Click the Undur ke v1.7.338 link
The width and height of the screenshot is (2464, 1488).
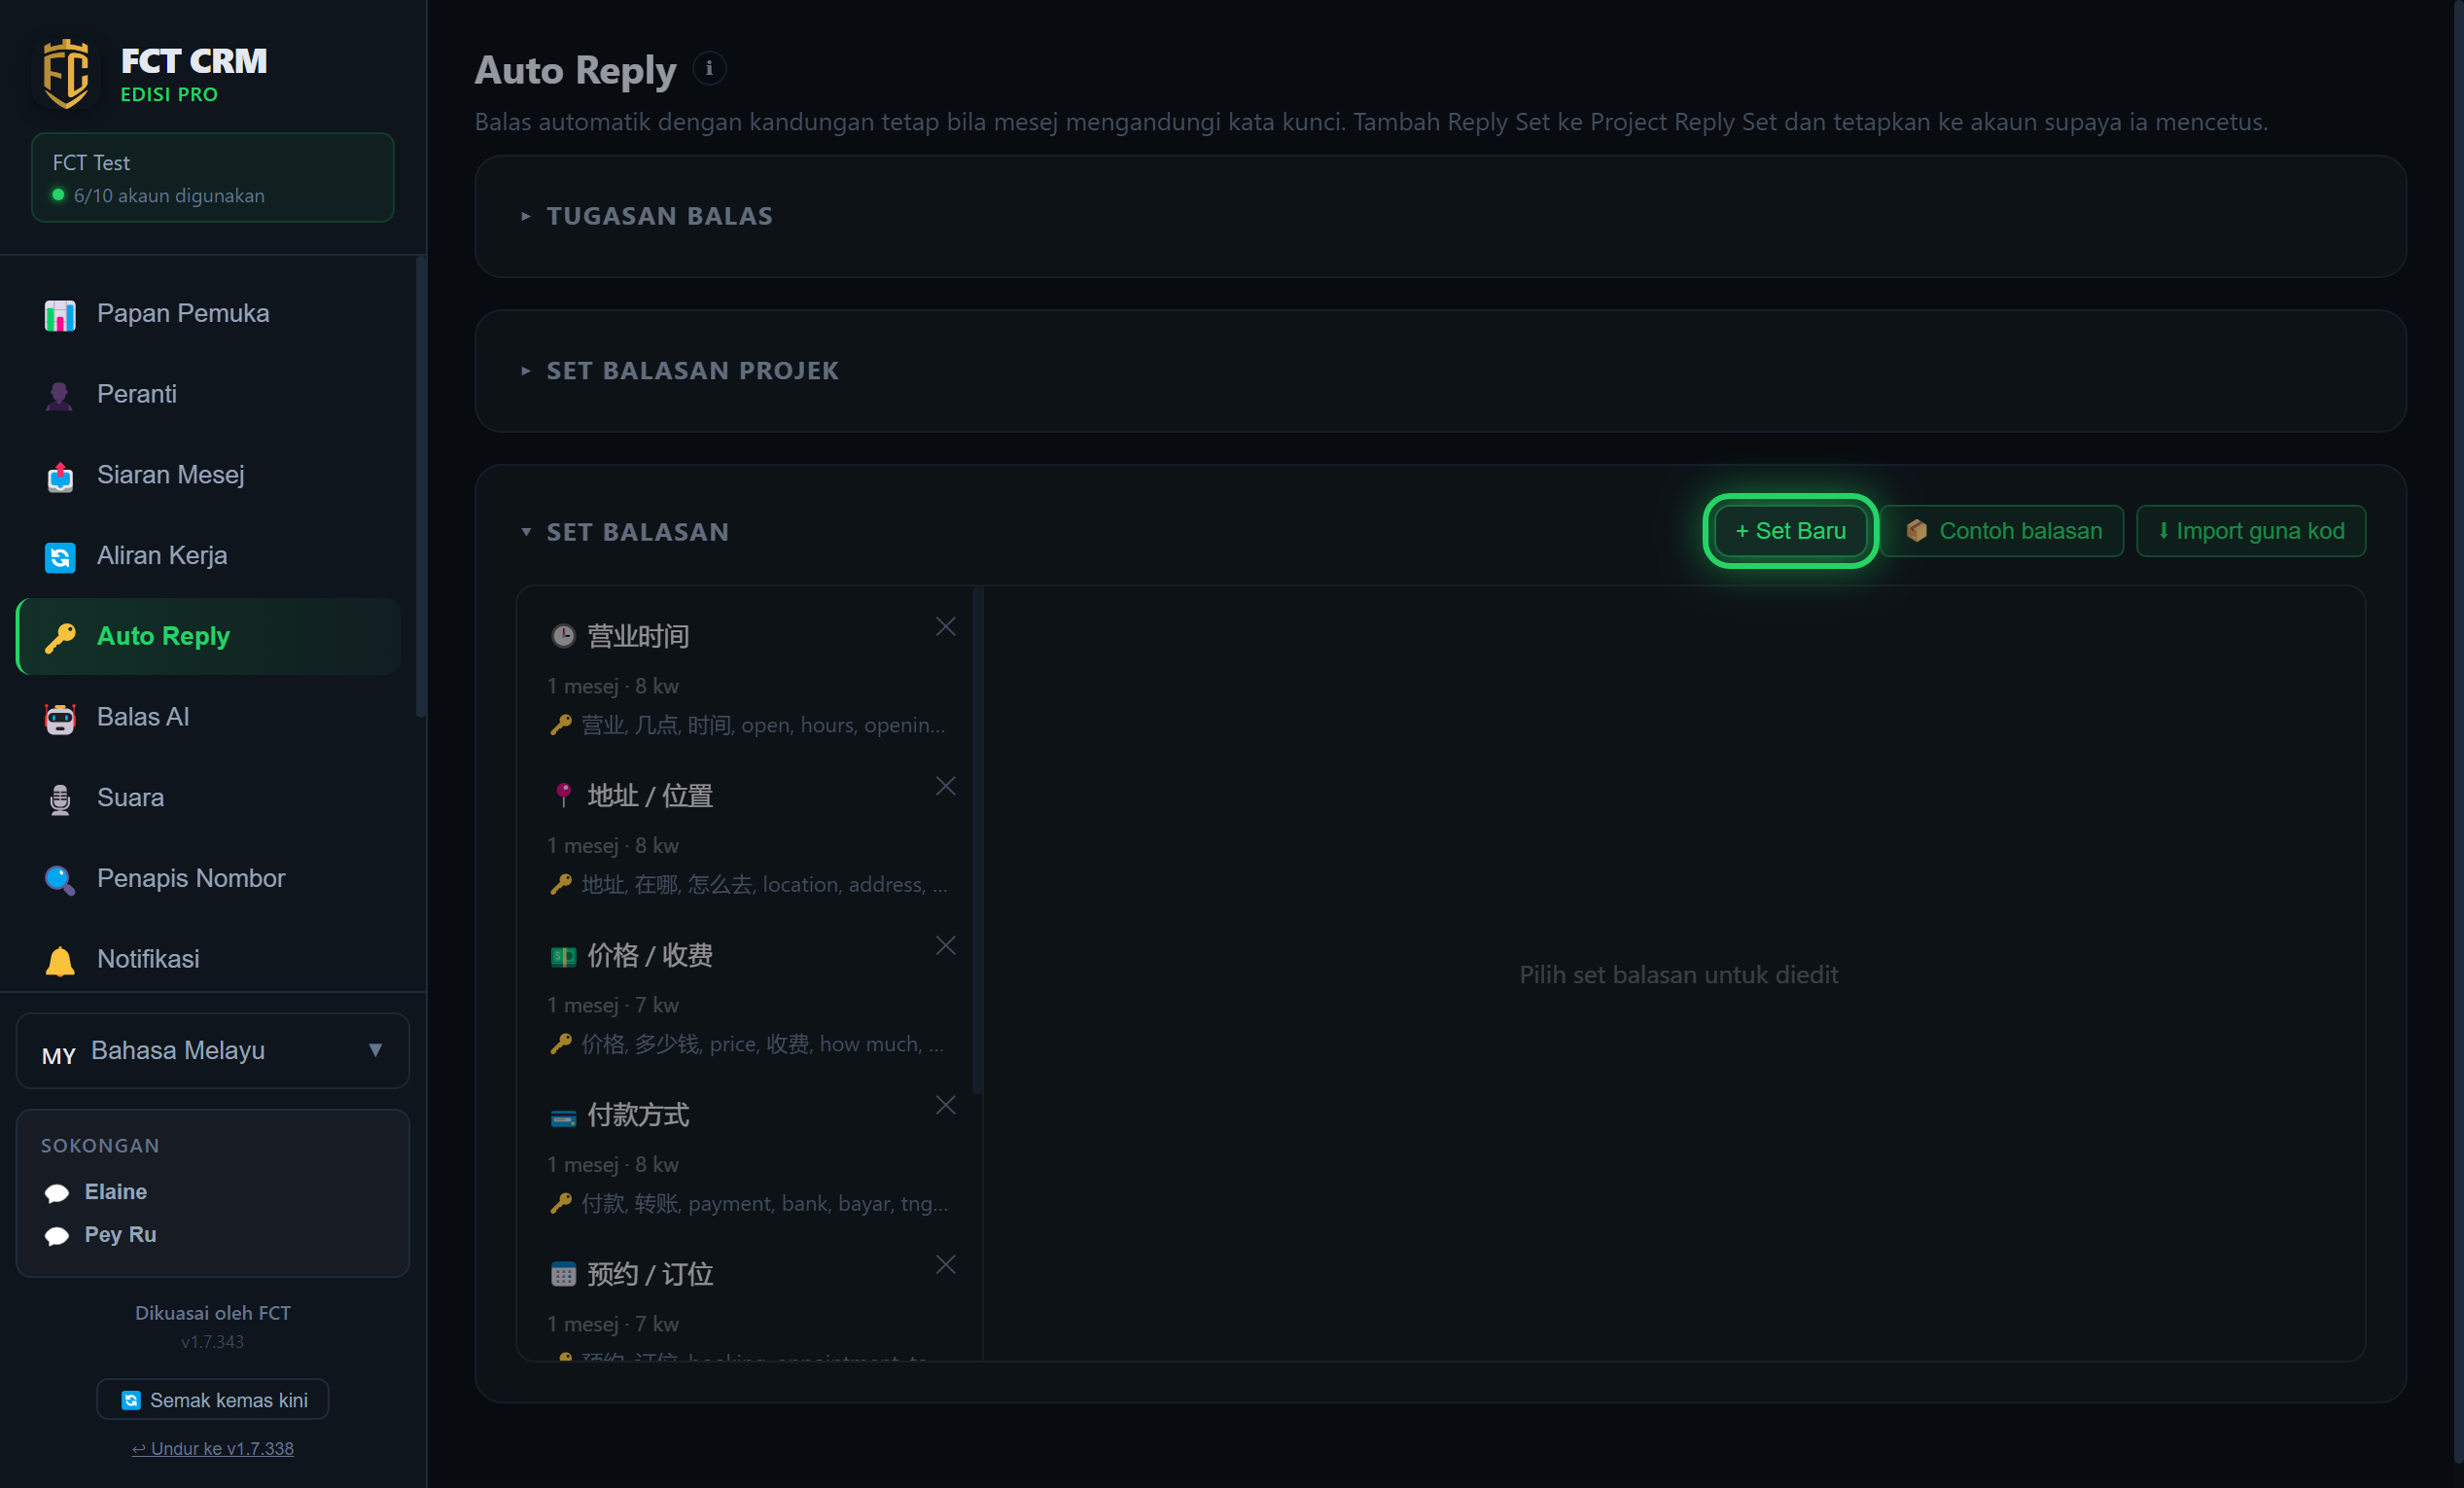pos(213,1448)
